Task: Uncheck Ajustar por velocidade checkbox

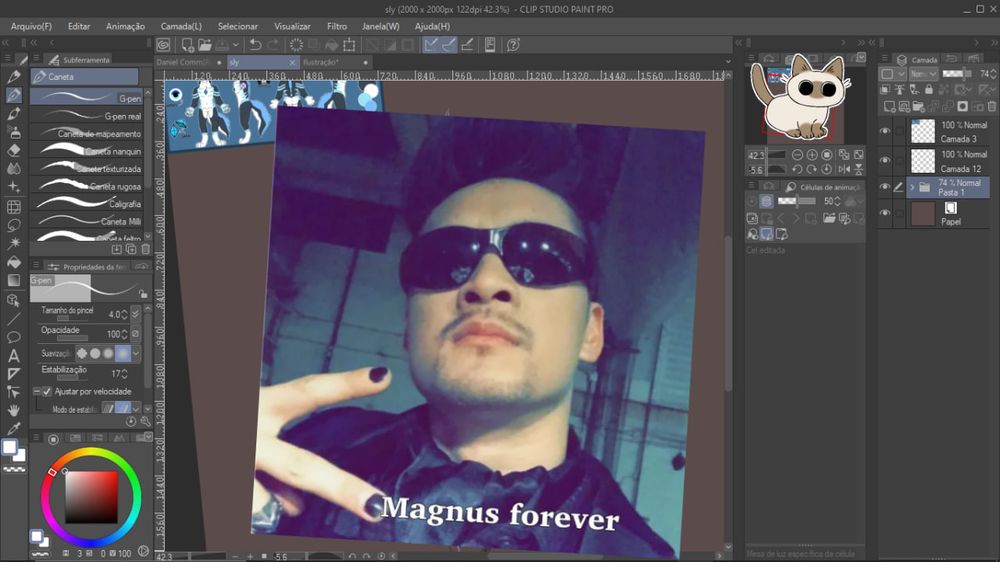Action: click(x=45, y=391)
